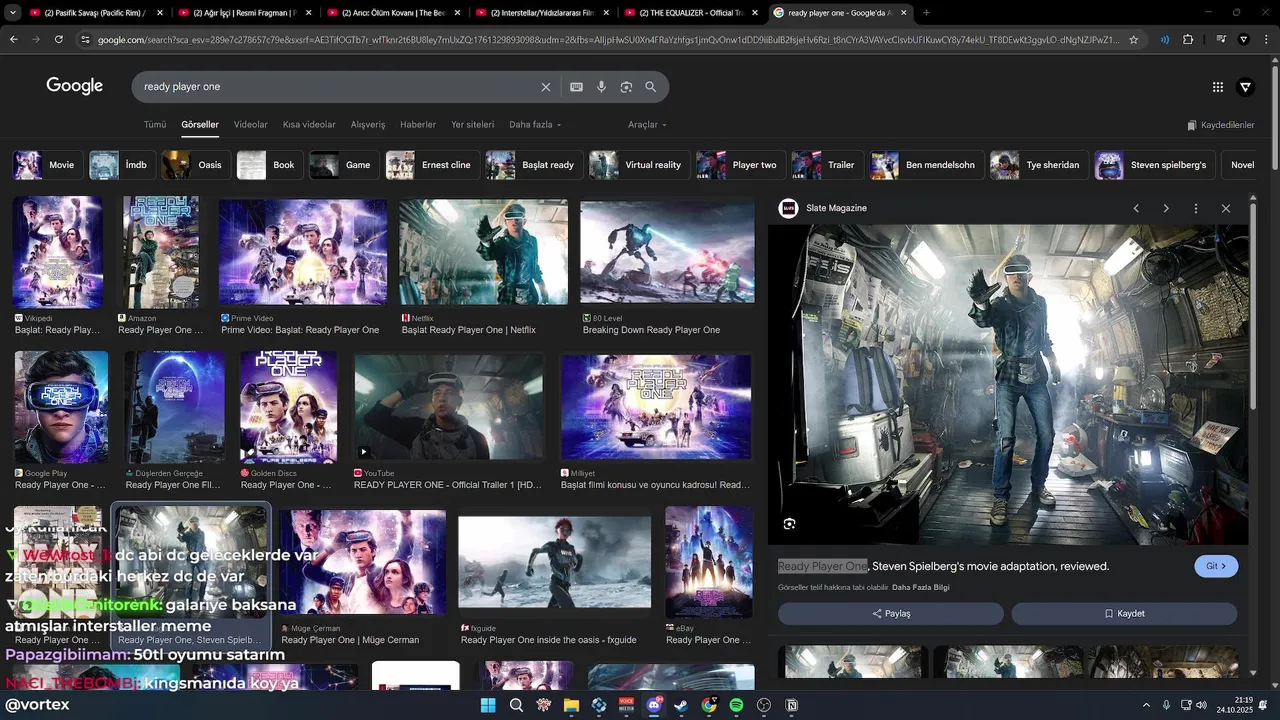Open Windows Start menu
Viewport: 1280px width, 720px height.
[488, 705]
